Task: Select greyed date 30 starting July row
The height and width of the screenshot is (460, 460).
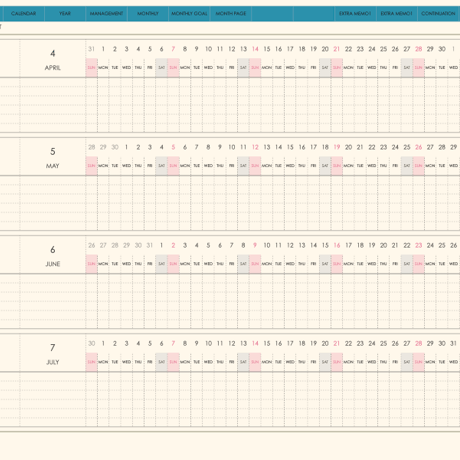Action: click(x=91, y=343)
